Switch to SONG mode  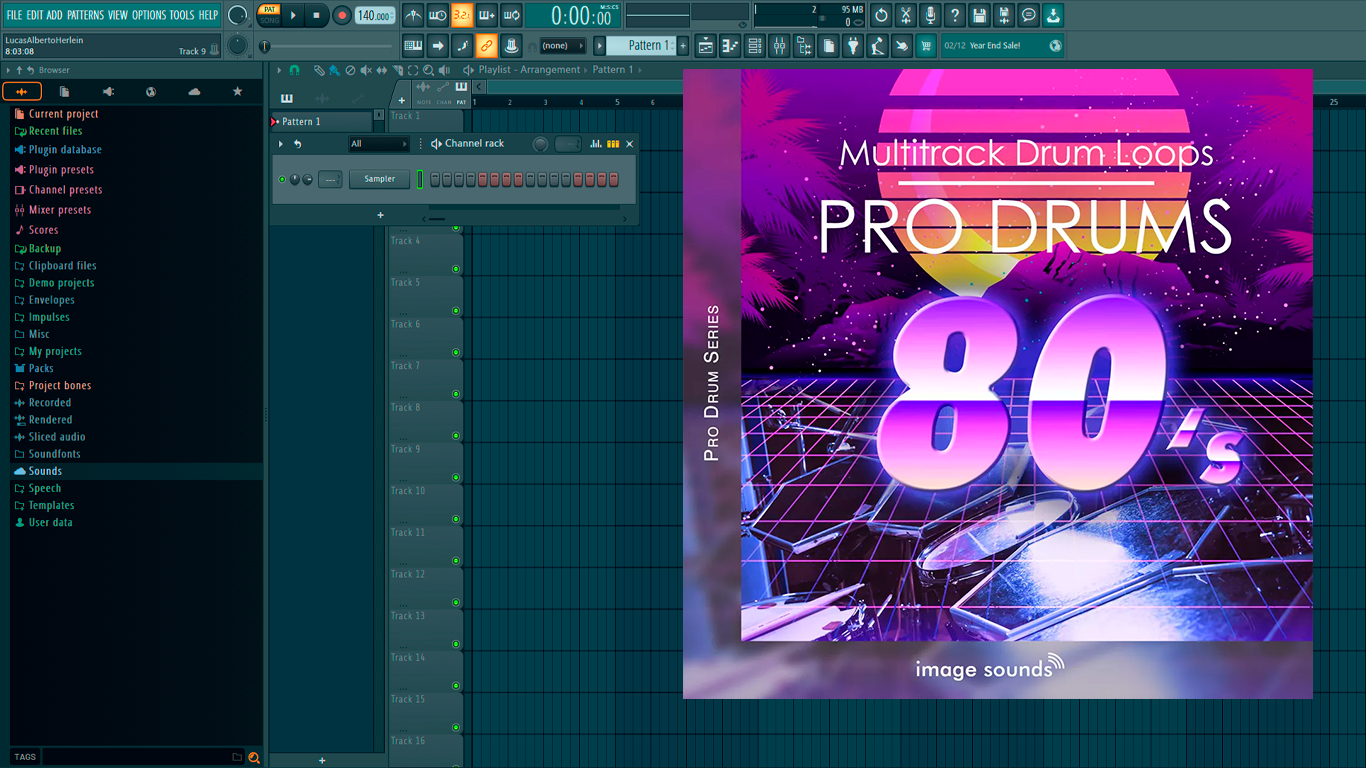269,20
